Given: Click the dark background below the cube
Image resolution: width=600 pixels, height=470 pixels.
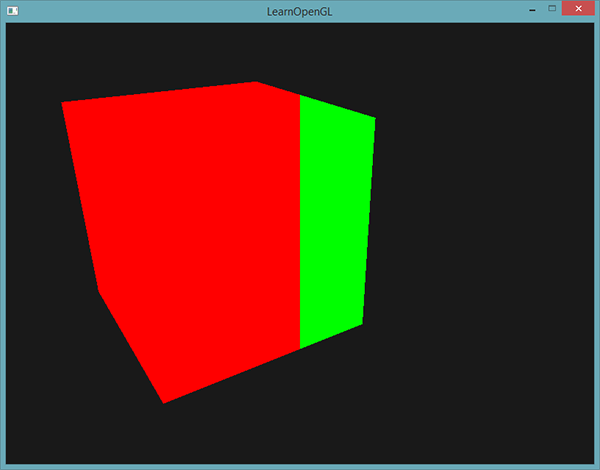Looking at the screenshot, I should pos(300,430).
